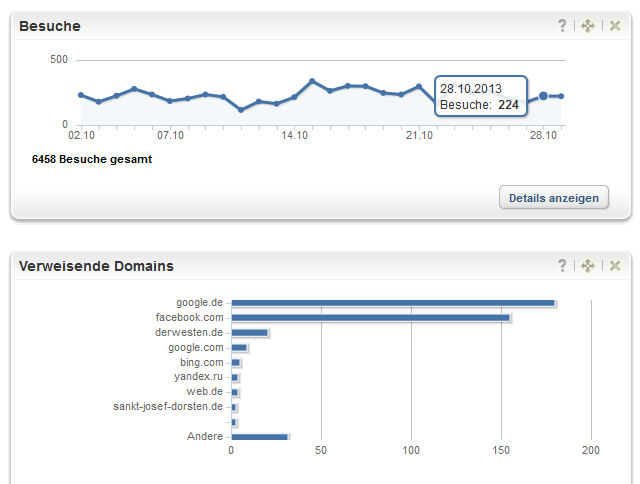
Task: Click the highlighted 28.10 data point
Action: 543,96
